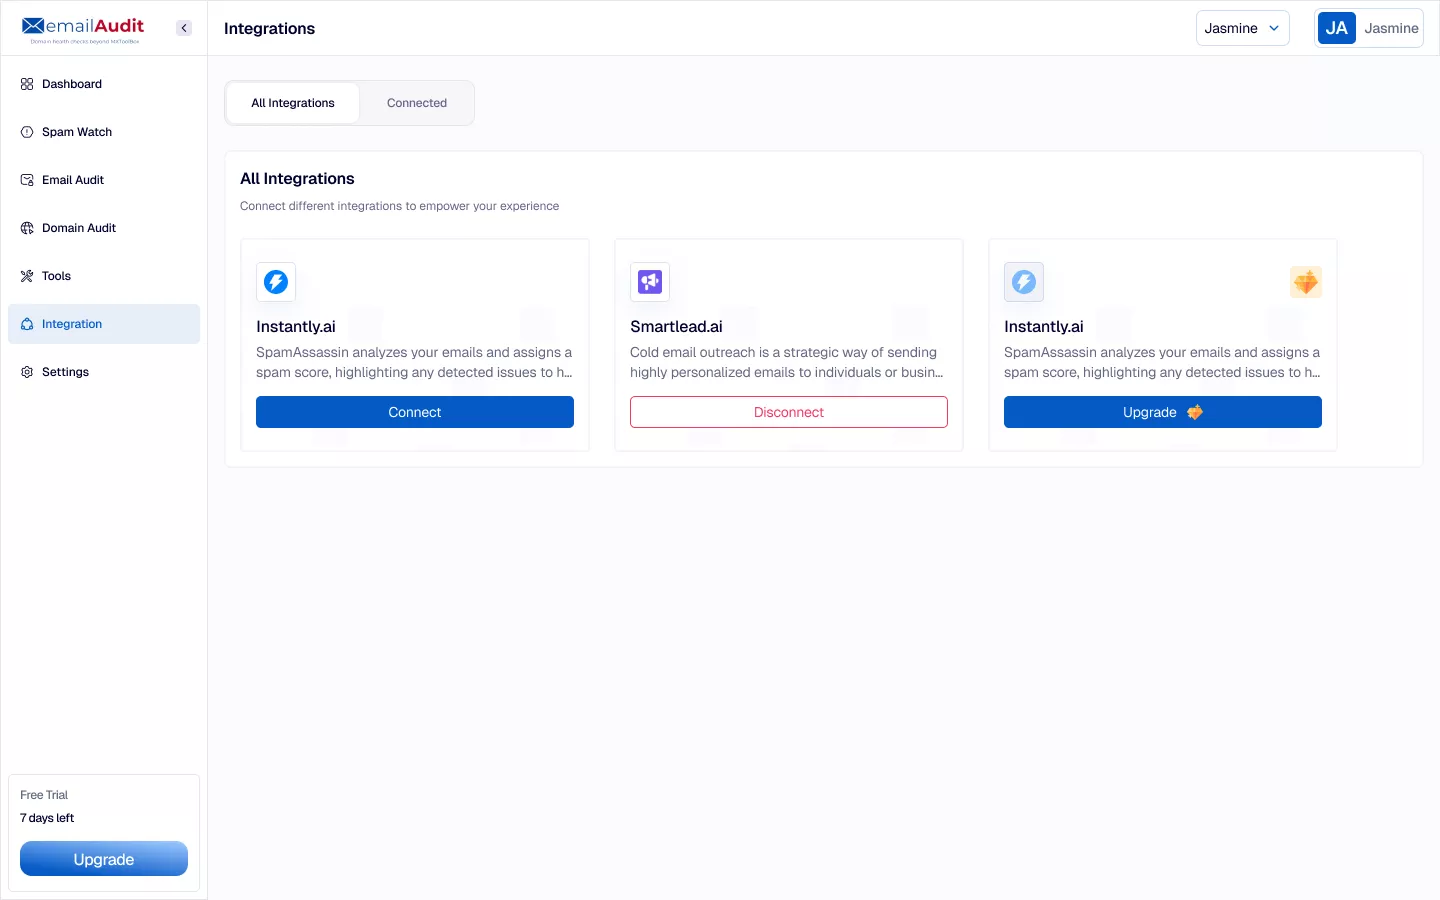Collapse the sidebar with the chevron button
Screen dimensions: 1440x900
coord(184,28)
